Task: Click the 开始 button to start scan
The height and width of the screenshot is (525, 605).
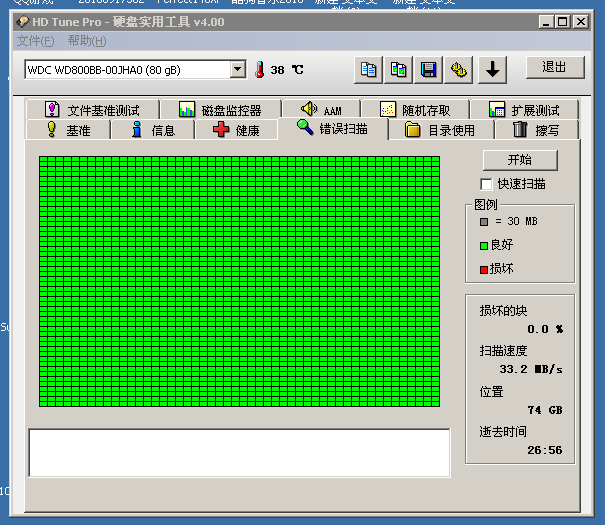Action: 520,160
